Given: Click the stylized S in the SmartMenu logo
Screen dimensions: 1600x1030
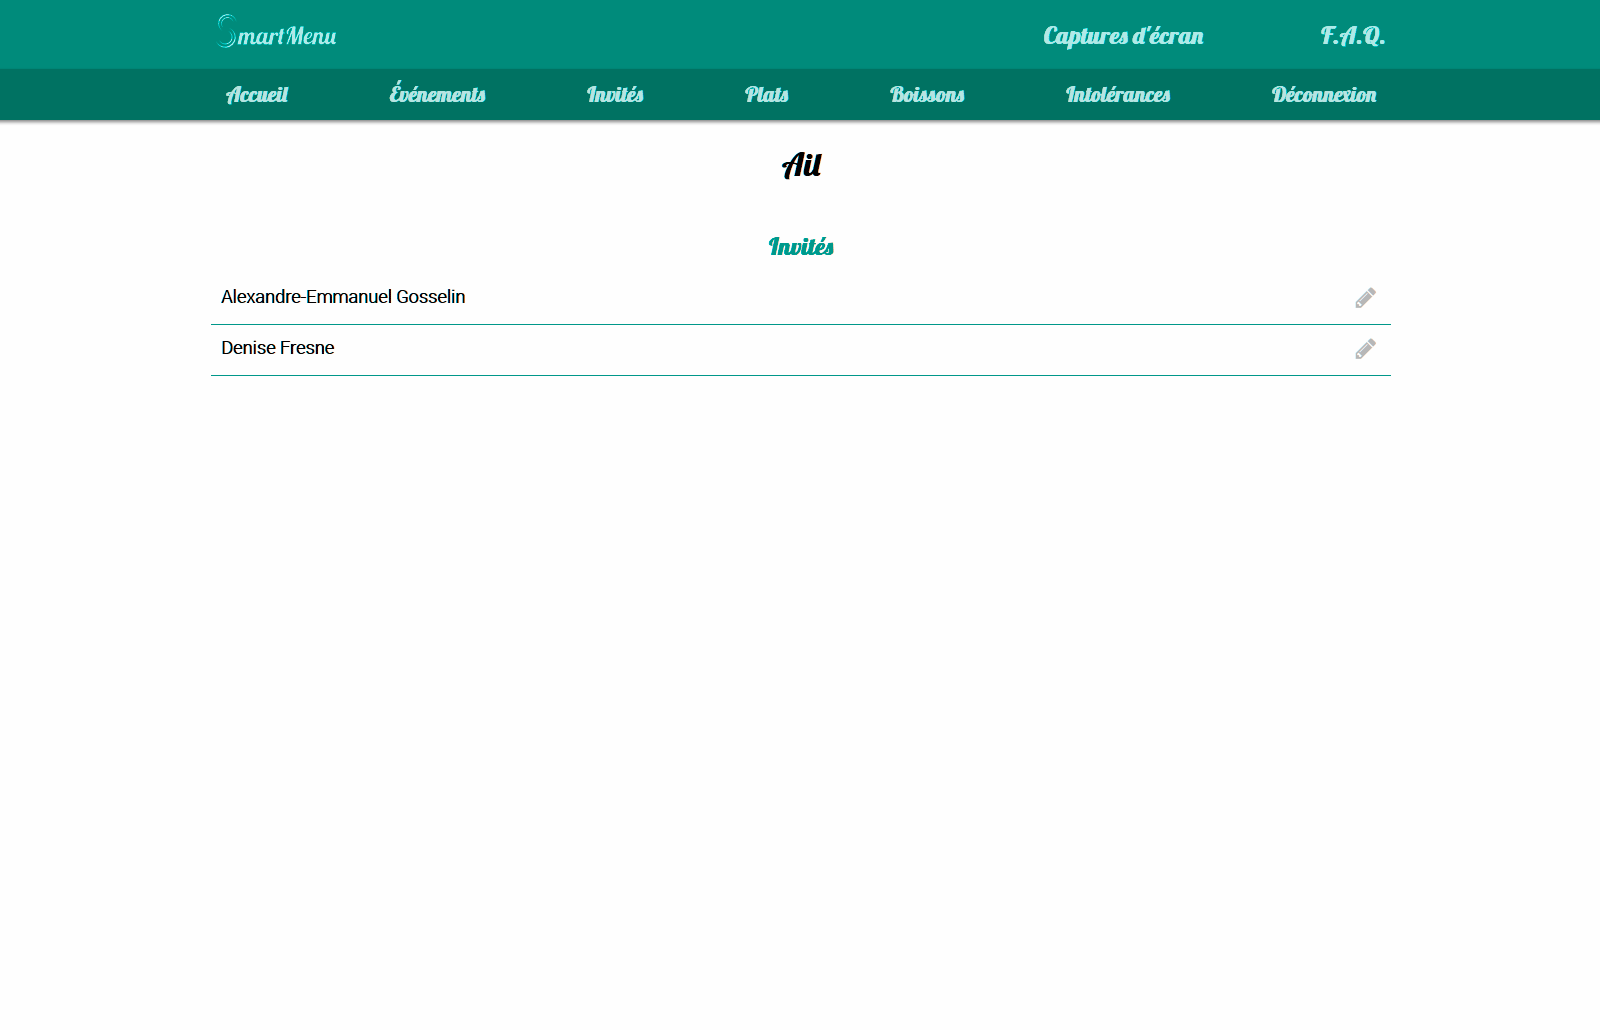Looking at the screenshot, I should click(x=227, y=32).
